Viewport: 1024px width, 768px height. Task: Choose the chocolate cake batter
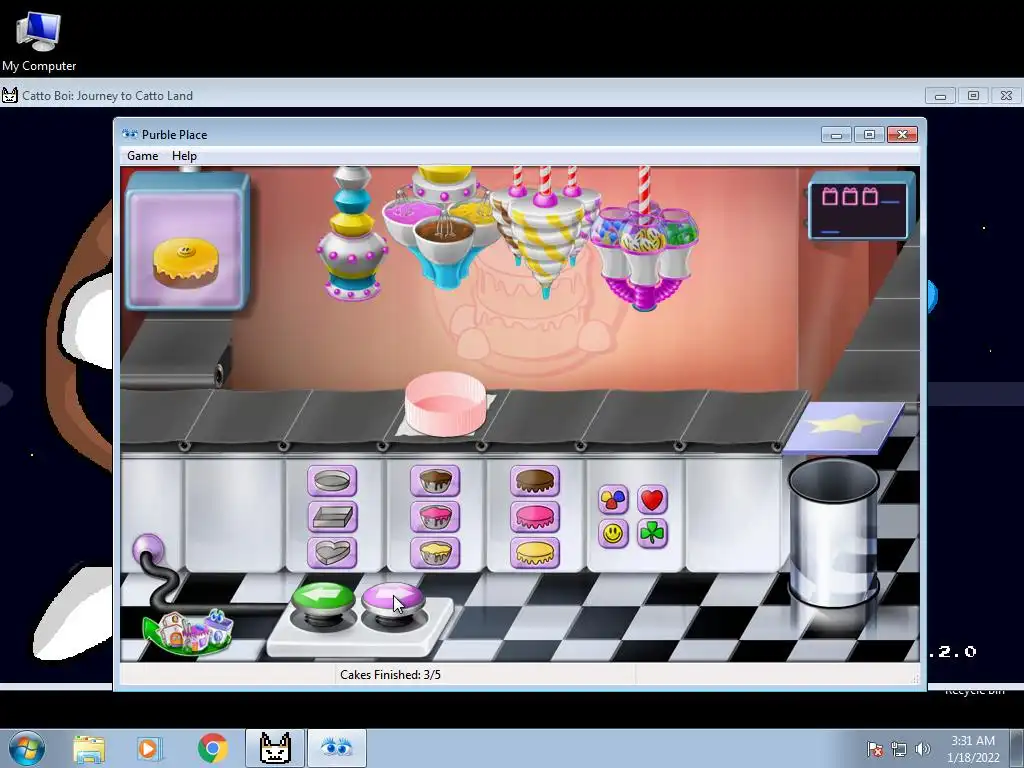pos(435,481)
